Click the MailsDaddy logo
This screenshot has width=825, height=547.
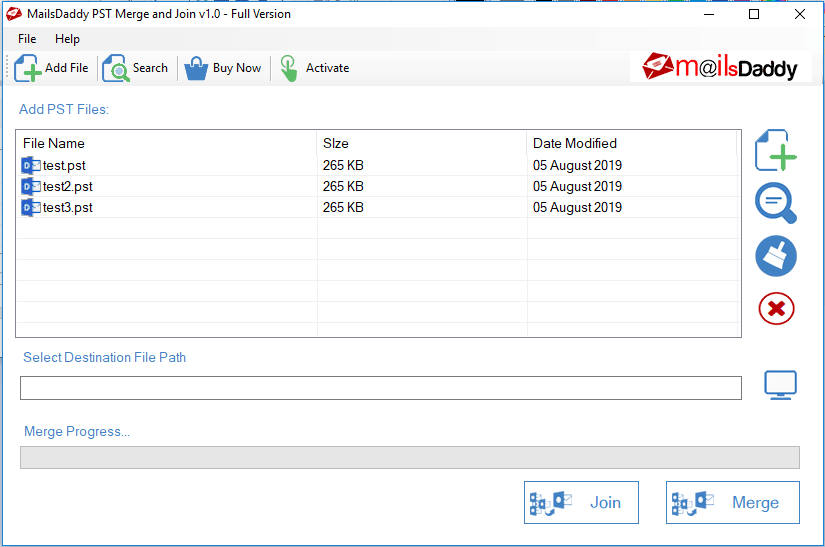coord(720,67)
